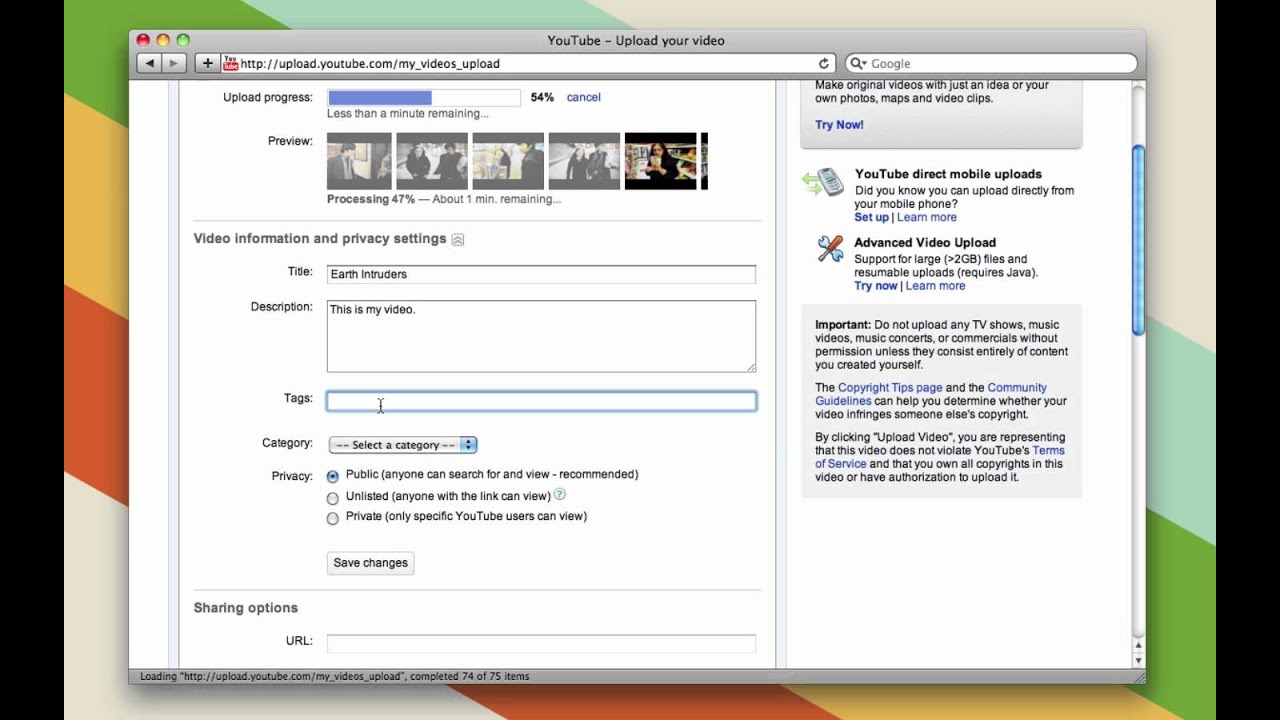
Task: Click the window title 'YouTube – Upload your video'
Action: point(636,41)
